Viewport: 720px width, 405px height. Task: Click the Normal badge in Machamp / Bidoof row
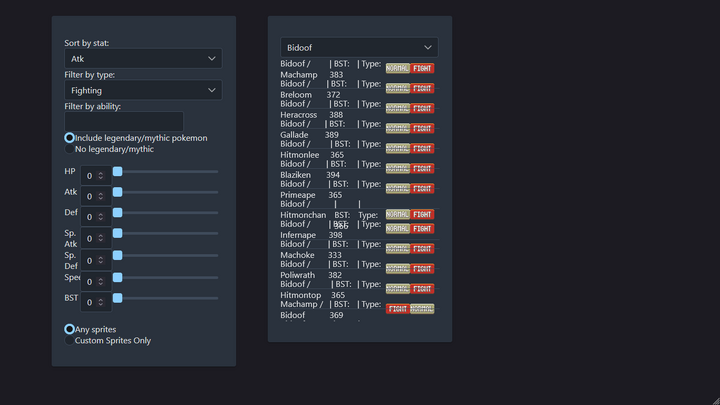coord(422,309)
